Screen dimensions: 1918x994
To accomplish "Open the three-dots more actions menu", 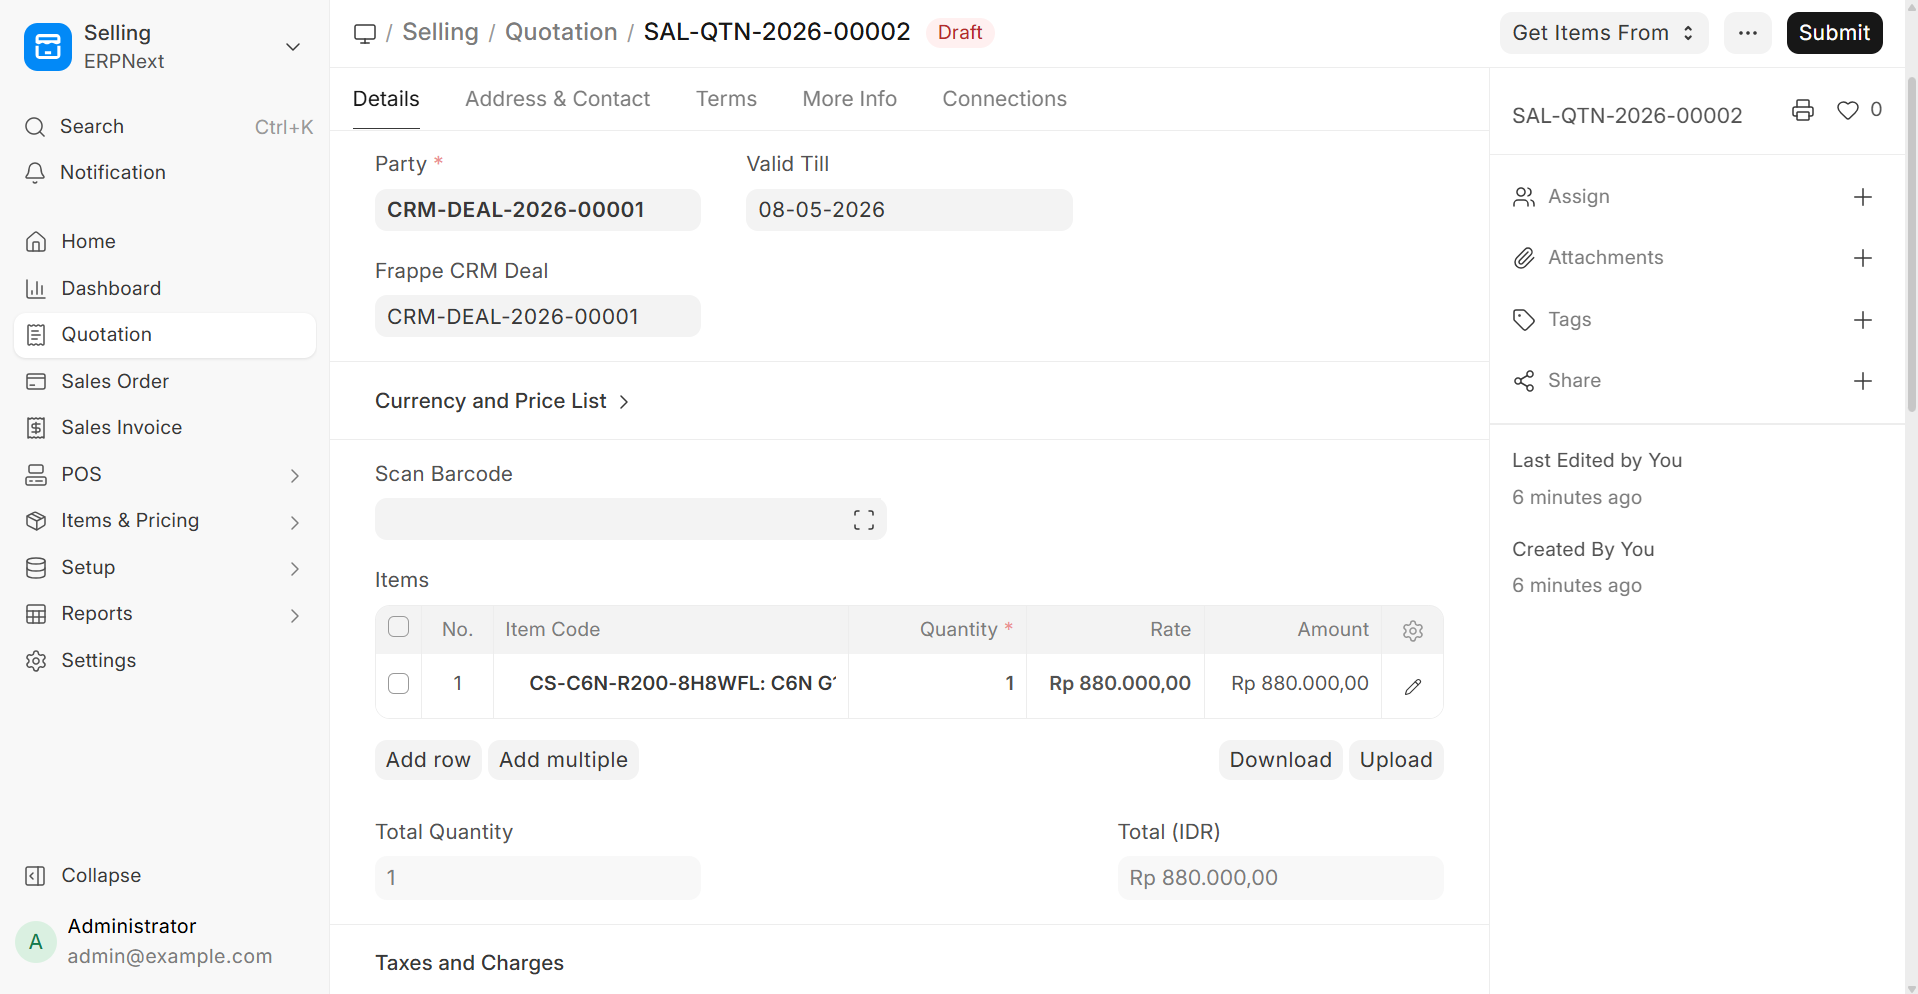I will 1747,33.
